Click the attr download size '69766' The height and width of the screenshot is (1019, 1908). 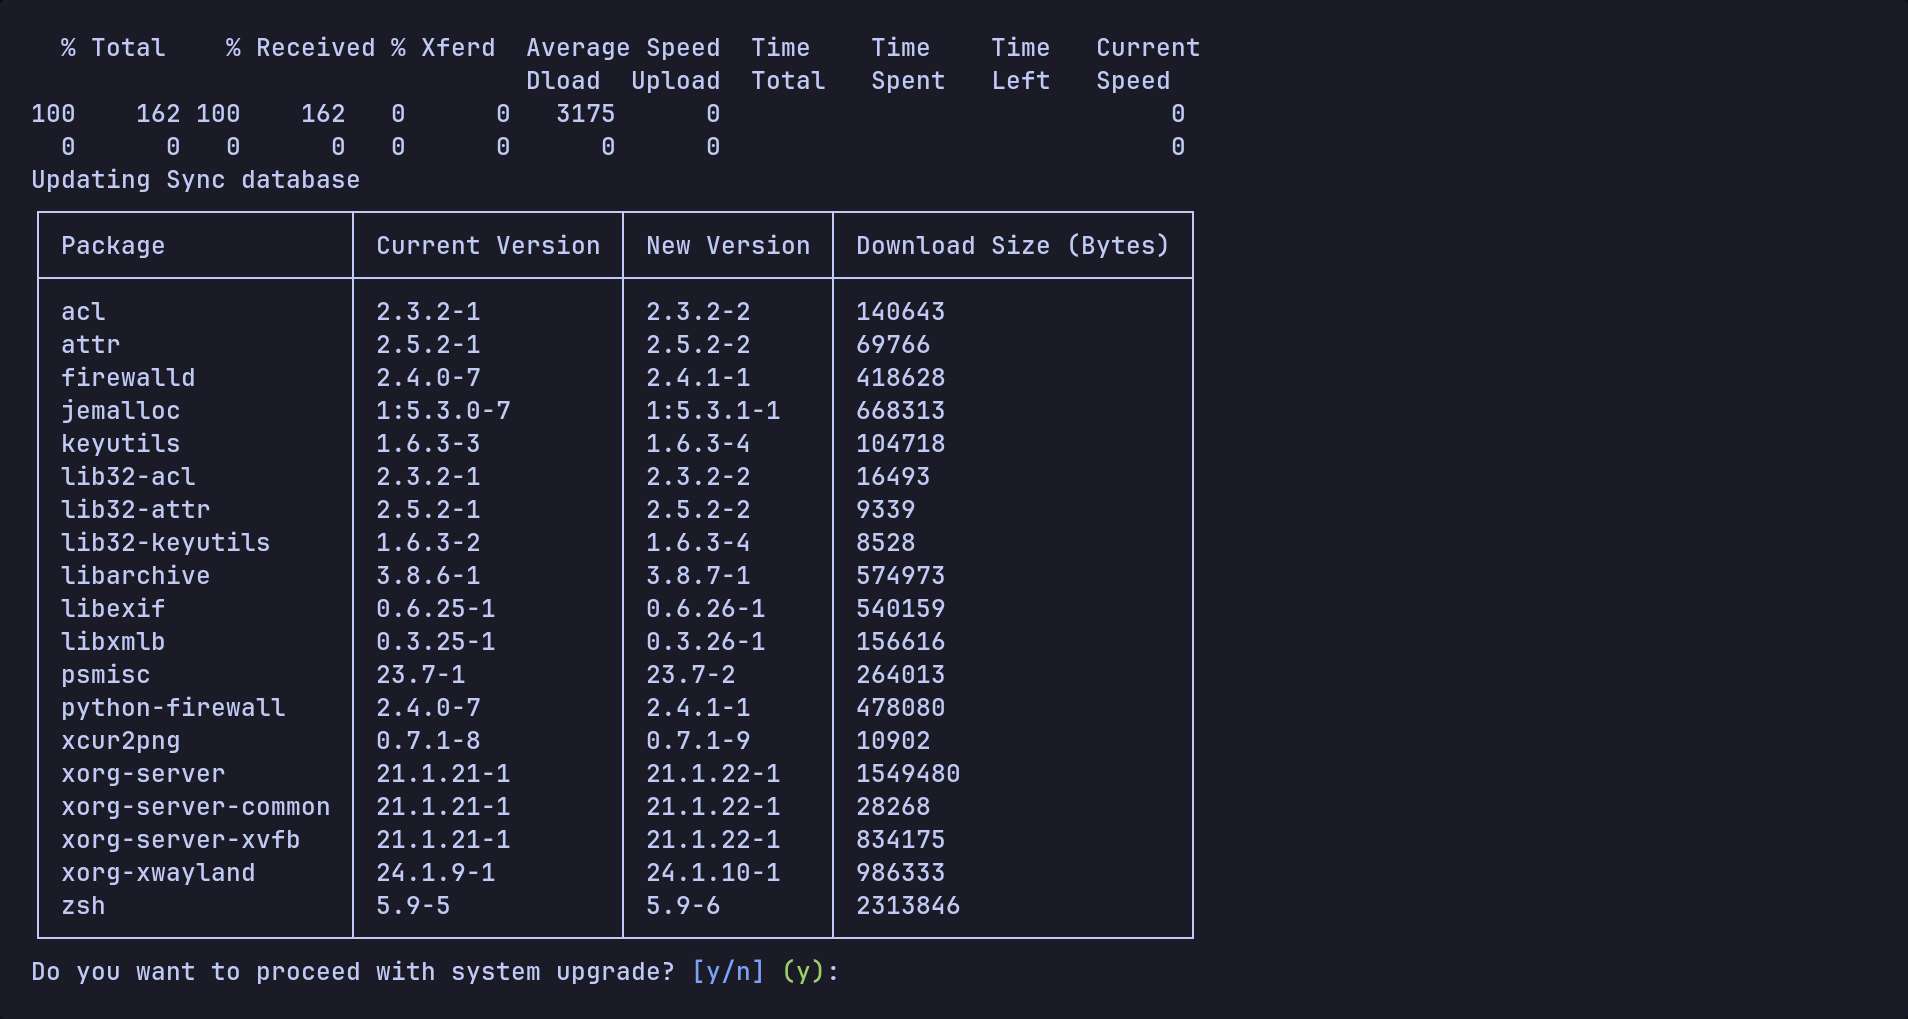[x=893, y=345]
